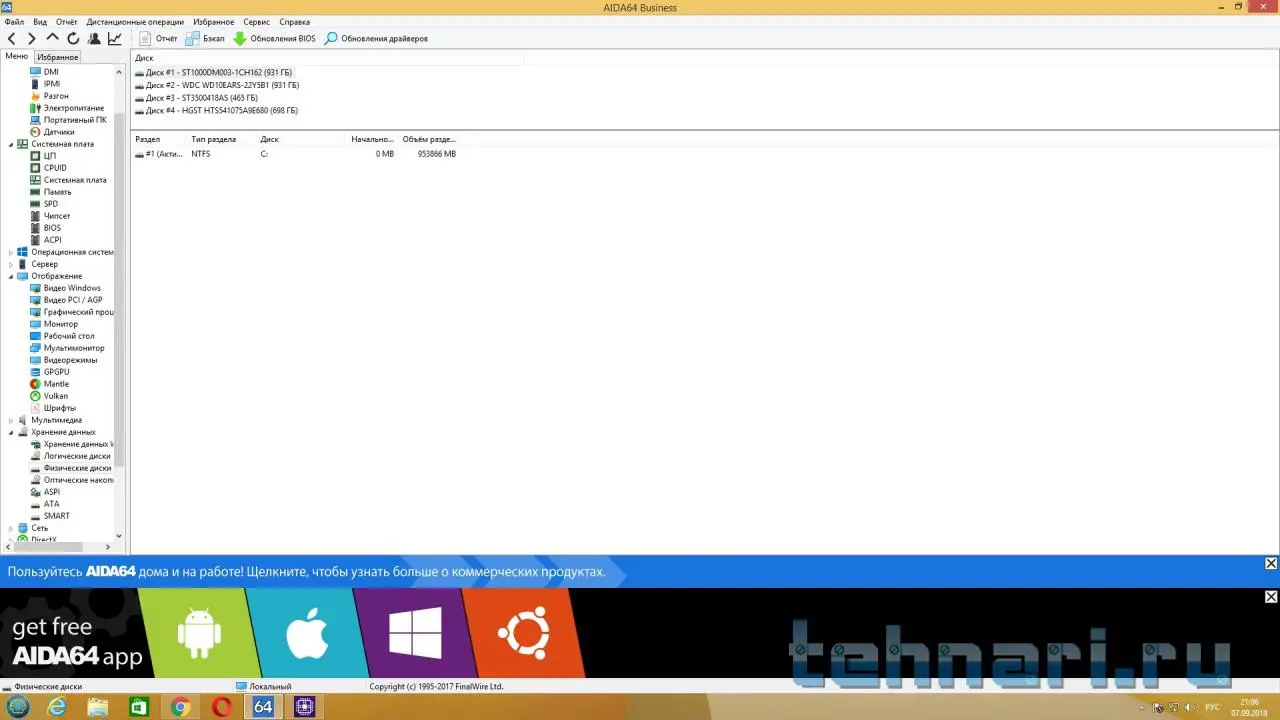Image resolution: width=1280 pixels, height=720 pixels.
Task: Open the graph chart toolbar icon
Action: tap(115, 39)
